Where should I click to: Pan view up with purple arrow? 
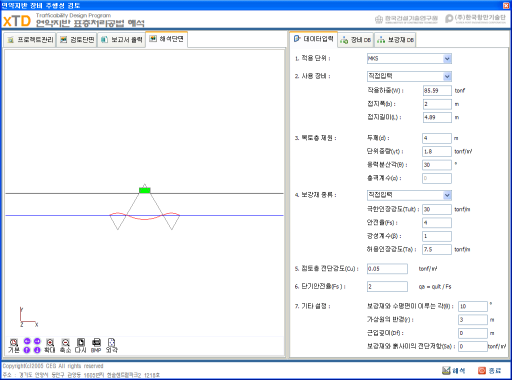click(x=27, y=350)
